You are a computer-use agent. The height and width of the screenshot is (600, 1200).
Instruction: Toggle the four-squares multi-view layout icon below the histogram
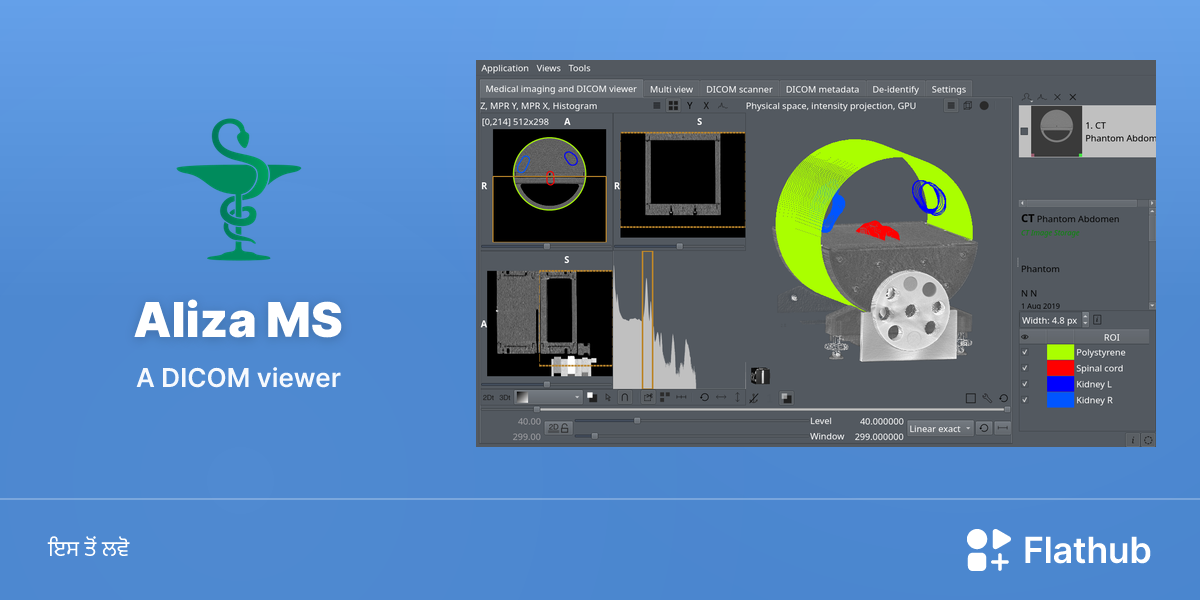664,397
